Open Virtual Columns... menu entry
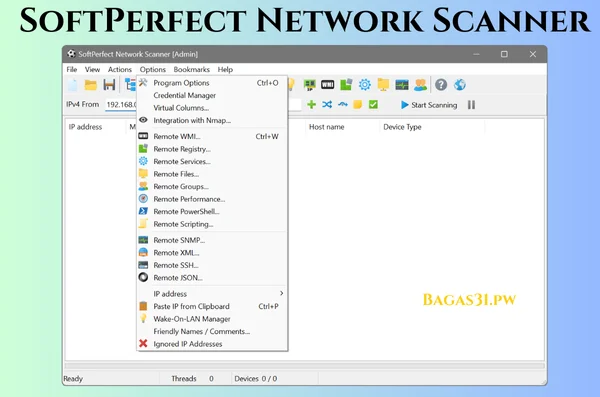This screenshot has width=600, height=397. 212,108
